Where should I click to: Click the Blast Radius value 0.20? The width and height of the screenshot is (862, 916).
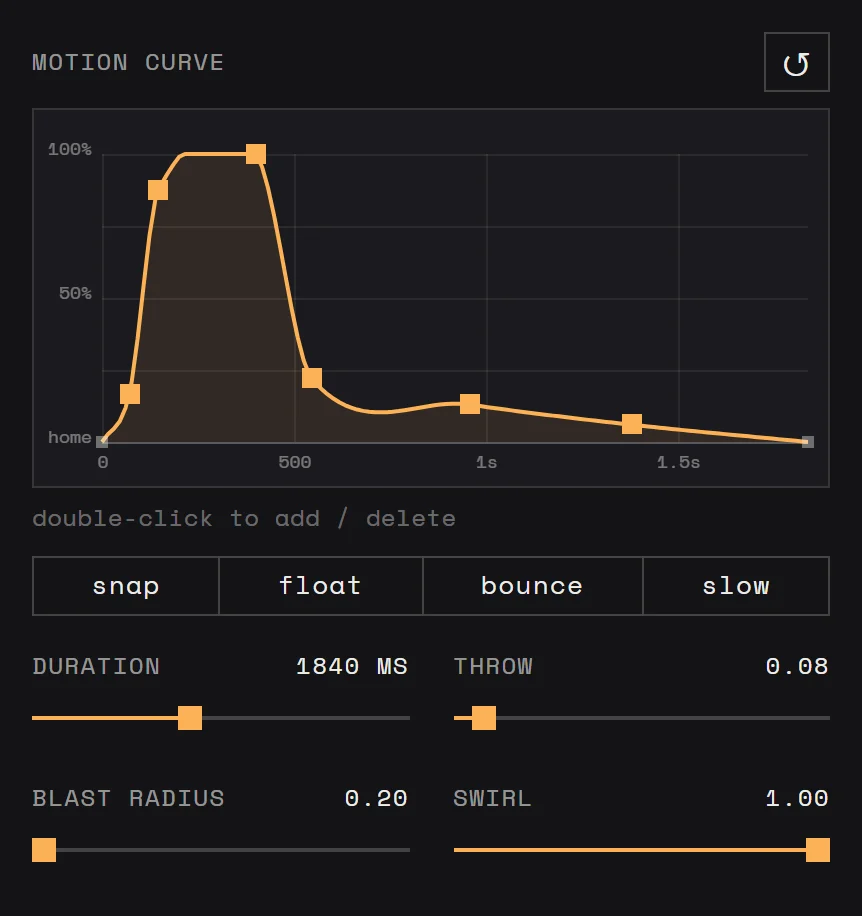pyautogui.click(x=376, y=799)
